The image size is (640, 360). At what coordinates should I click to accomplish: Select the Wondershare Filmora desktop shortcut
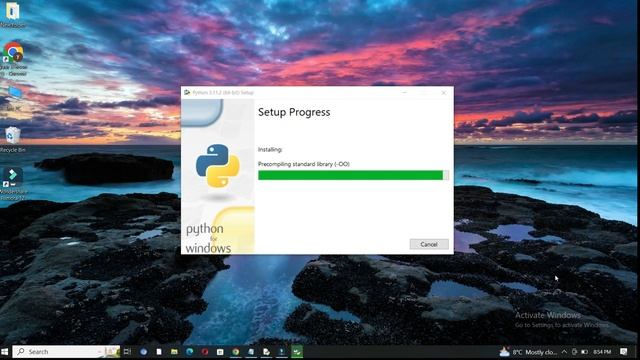point(13,184)
